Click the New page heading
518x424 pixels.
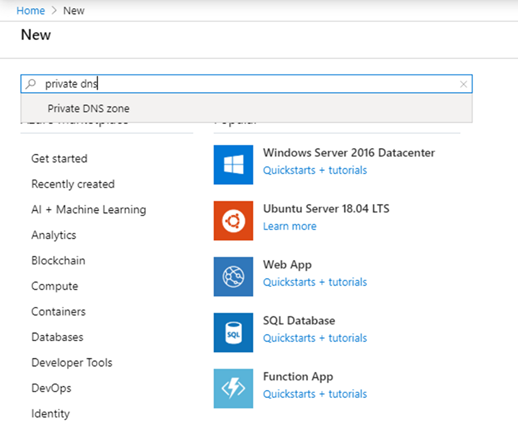click(x=36, y=35)
